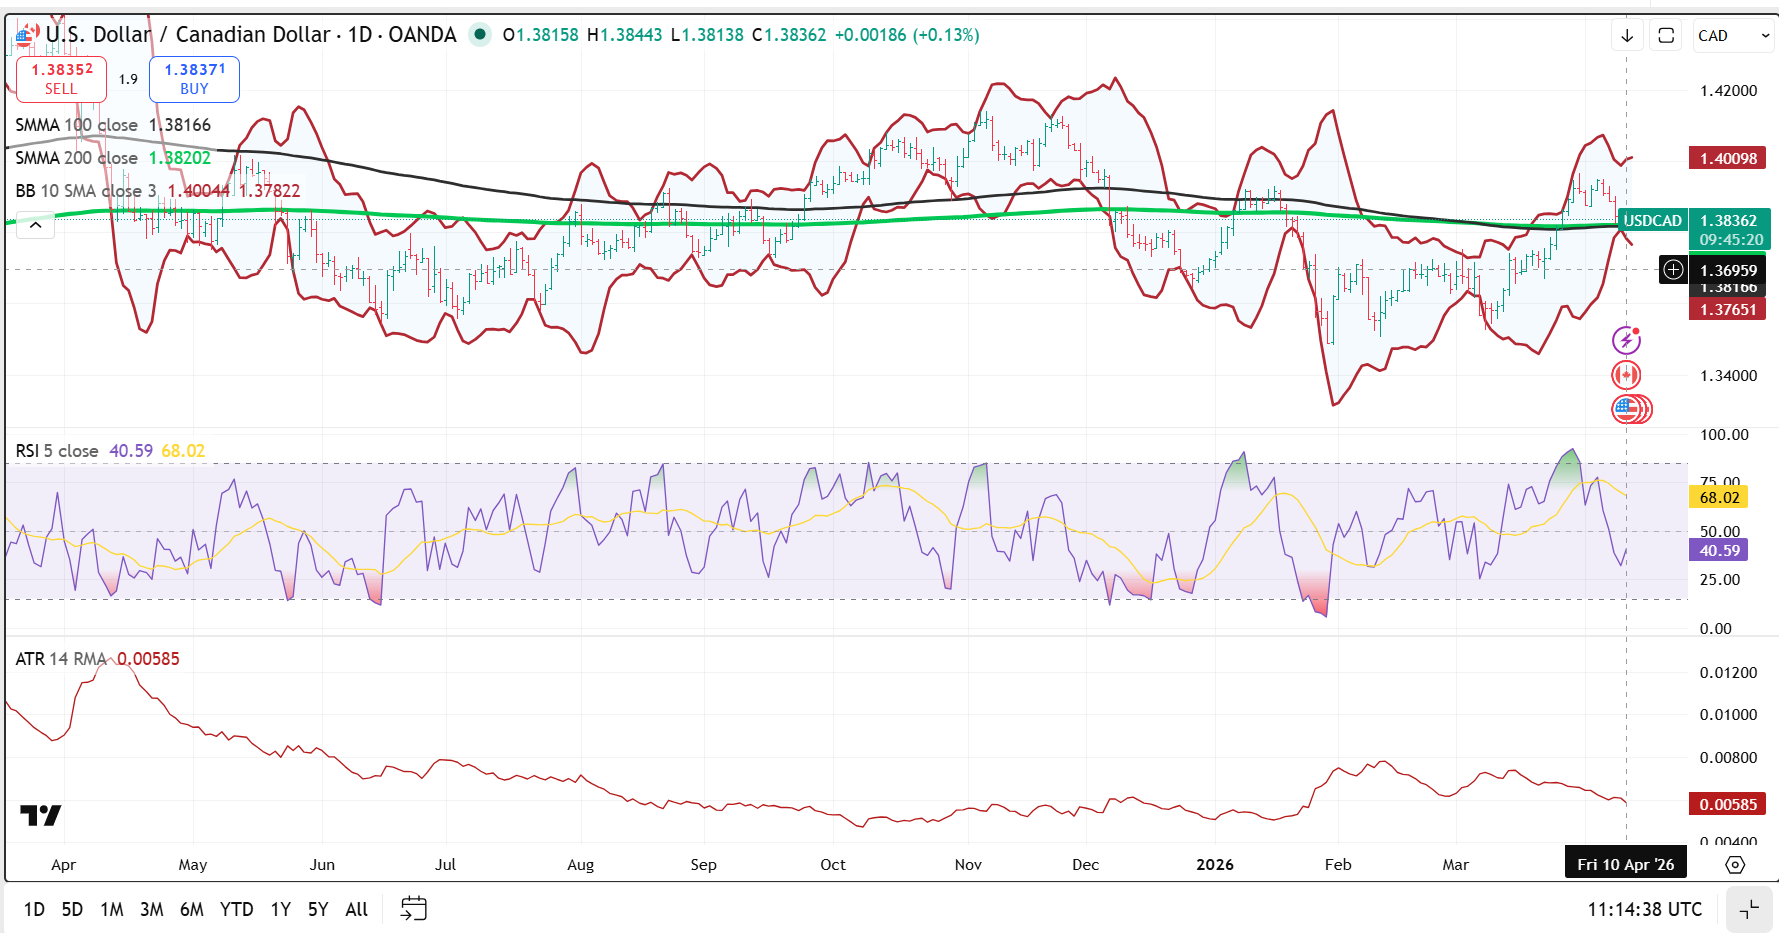Click the green market status dot
The width and height of the screenshot is (1779, 933).
(x=480, y=35)
